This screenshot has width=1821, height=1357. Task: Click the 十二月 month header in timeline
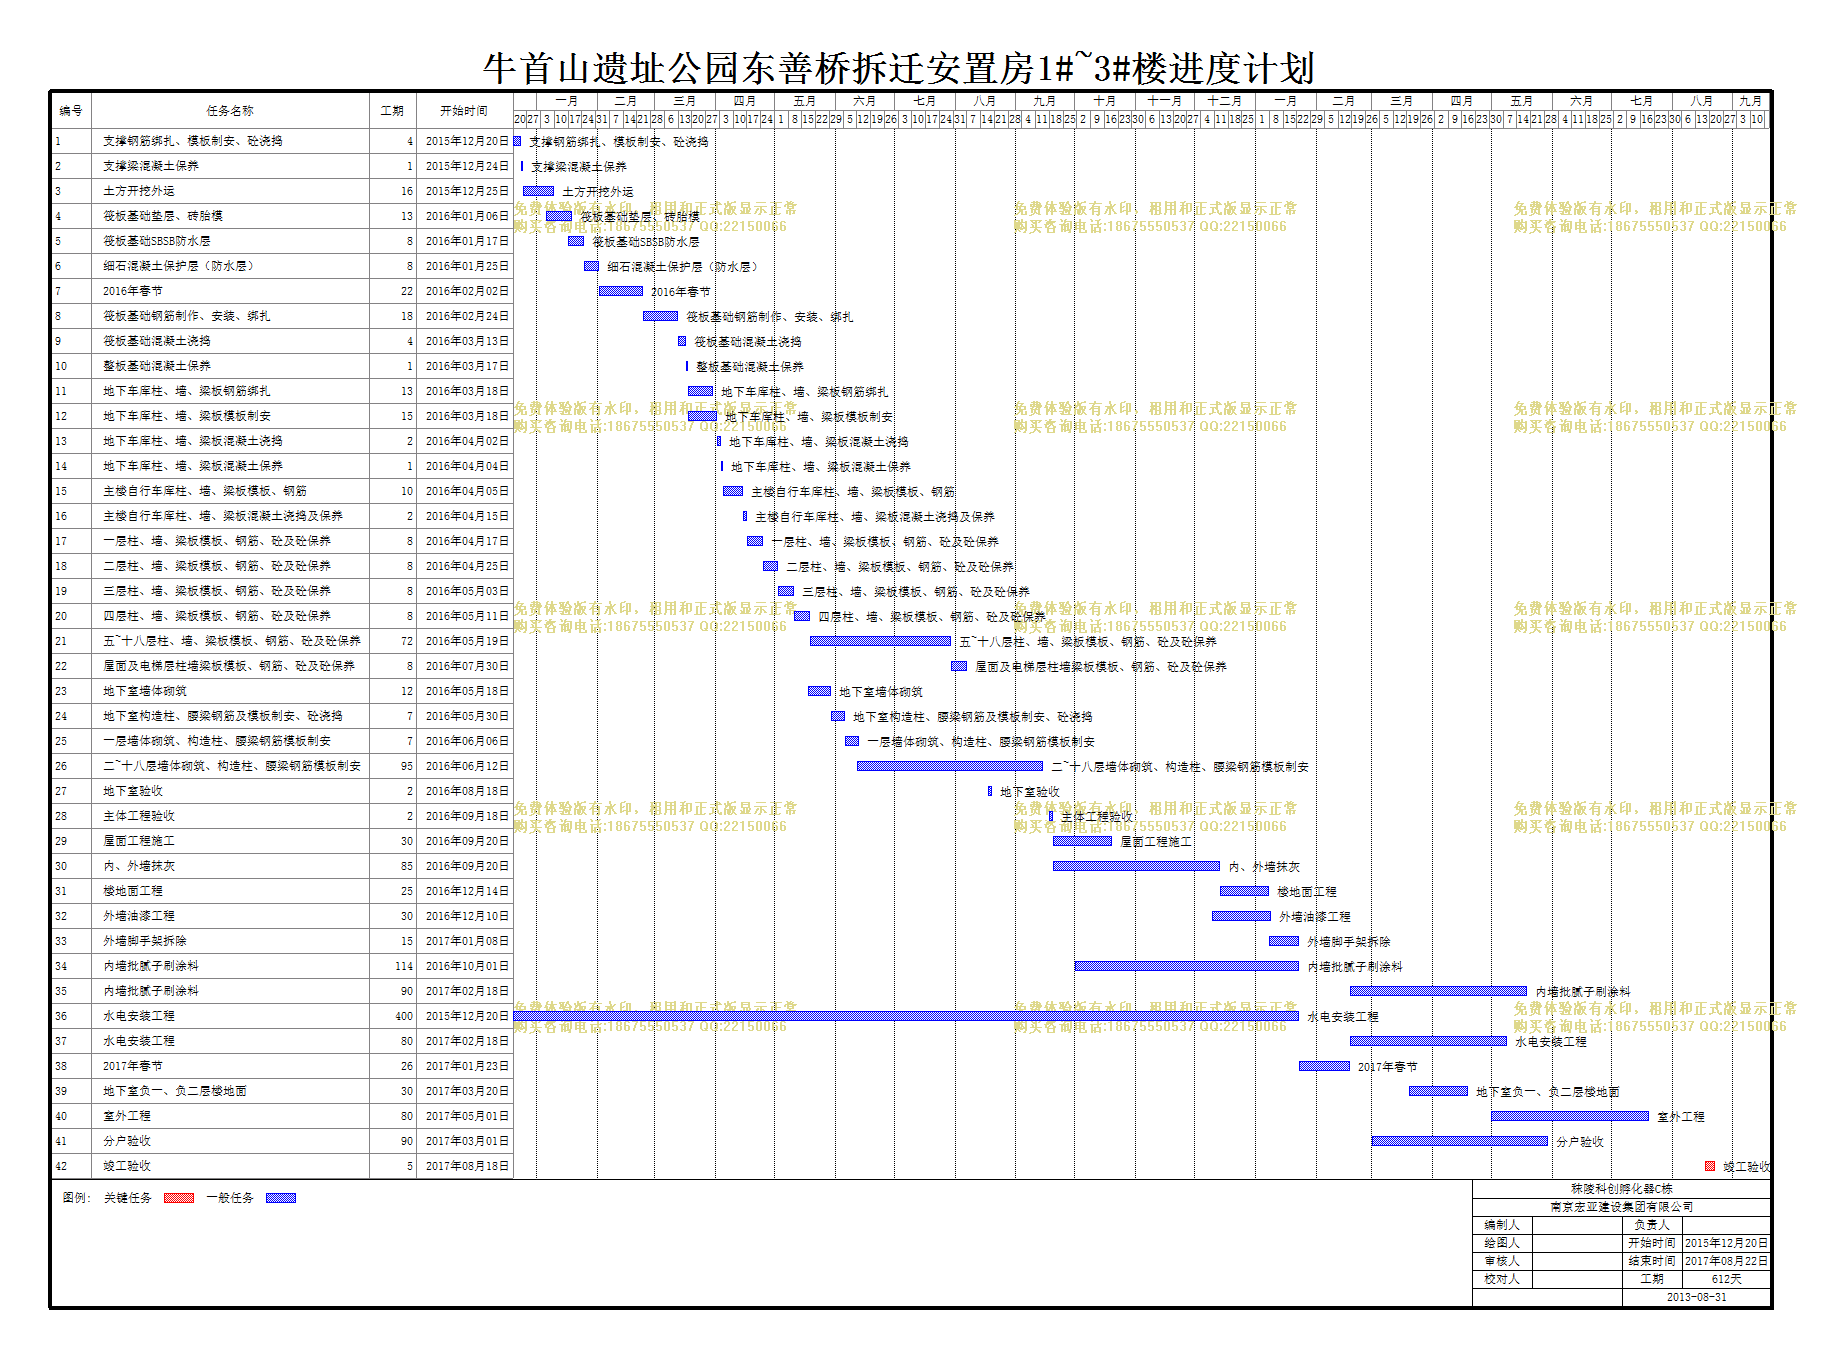click(1224, 101)
